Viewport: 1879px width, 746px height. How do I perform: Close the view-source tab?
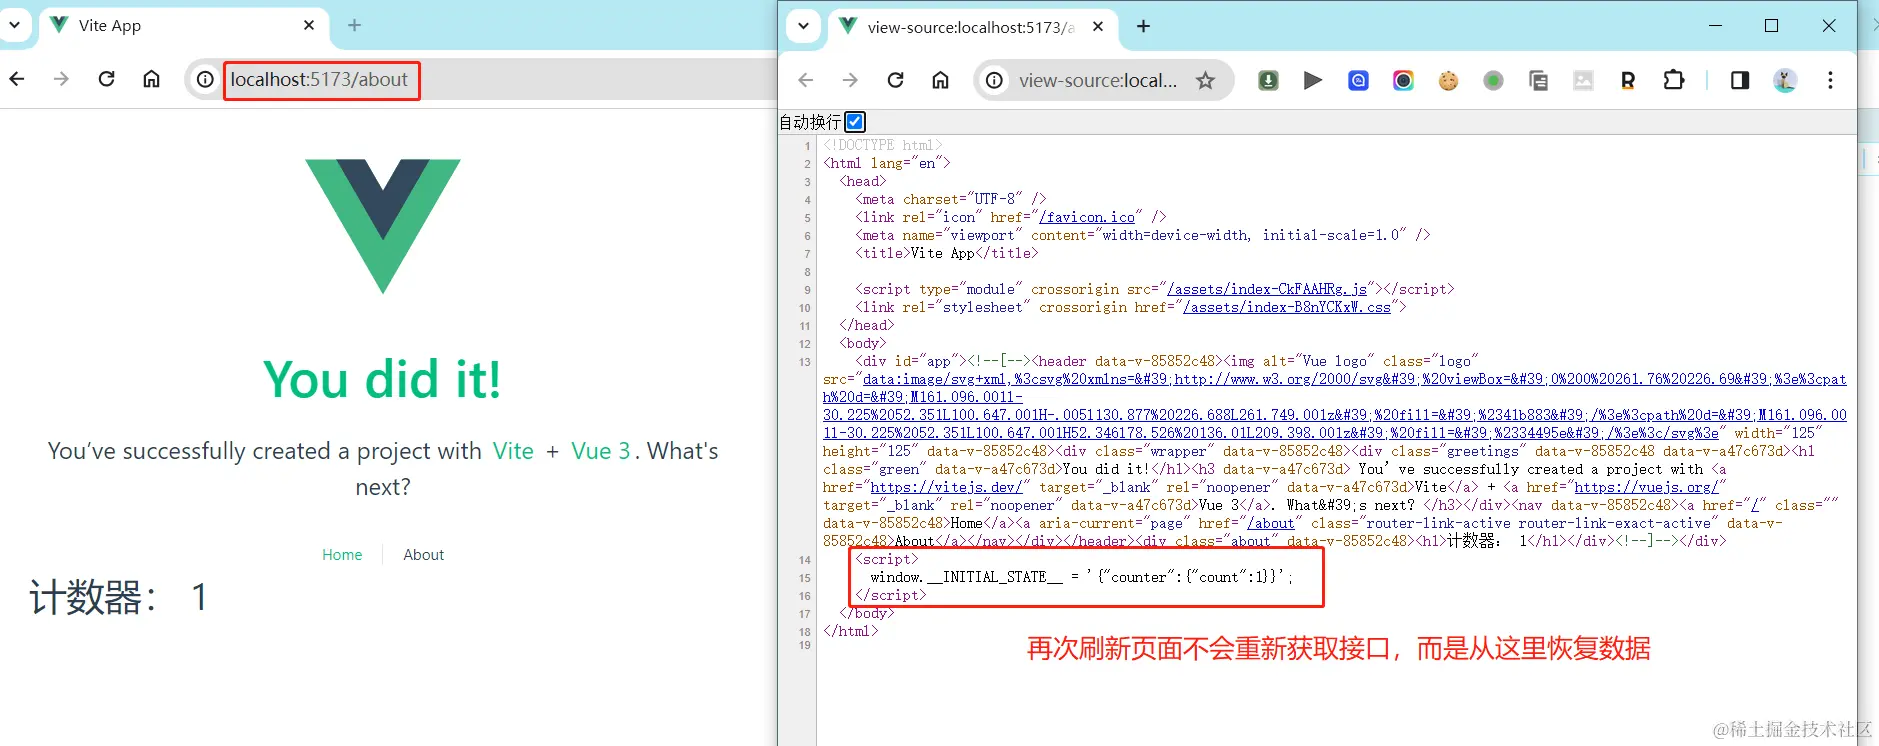(1098, 27)
